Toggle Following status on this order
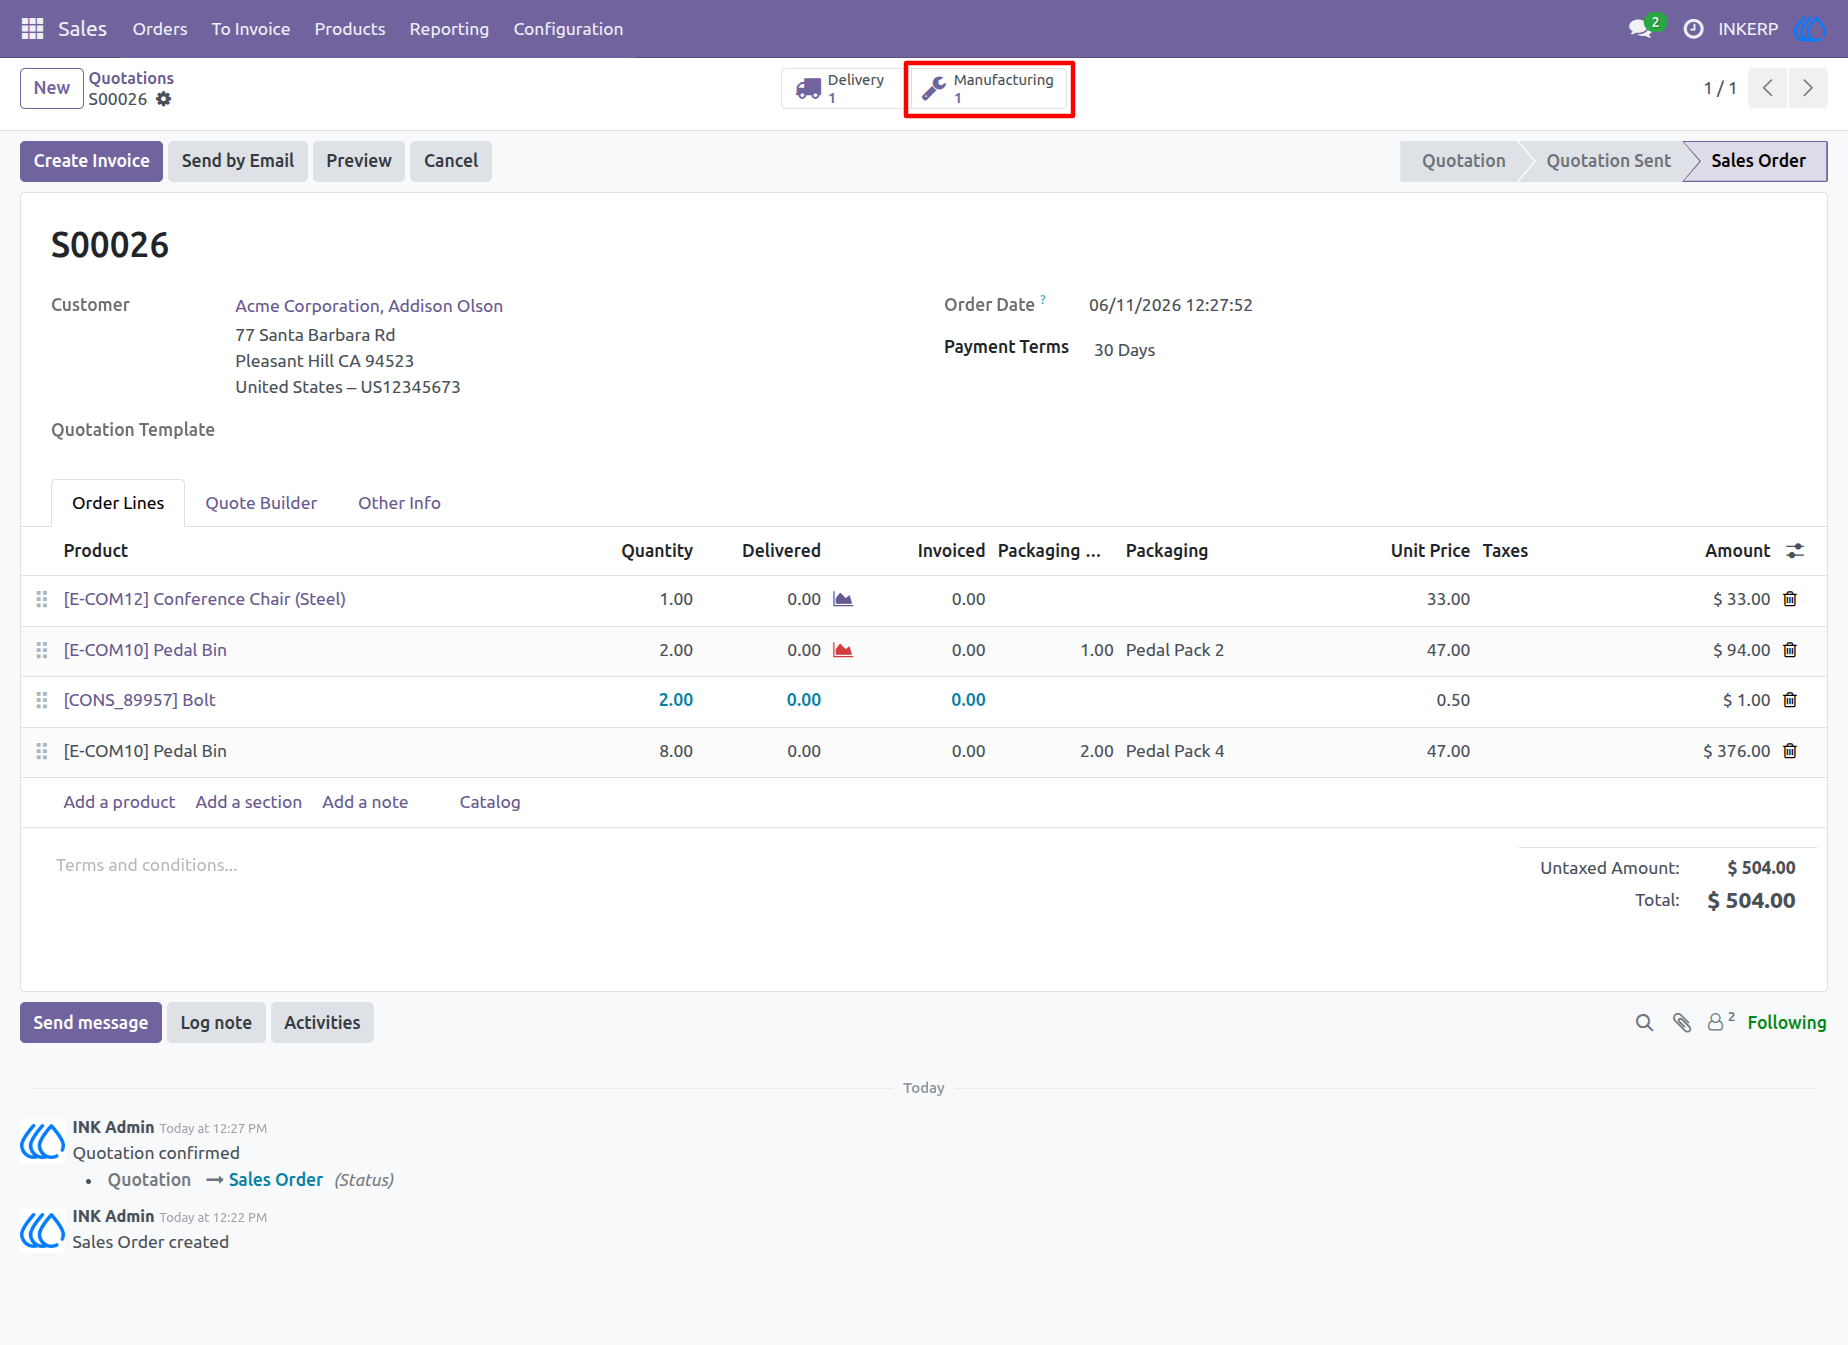Screen dimensions: 1848x1345 [x=1786, y=1022]
